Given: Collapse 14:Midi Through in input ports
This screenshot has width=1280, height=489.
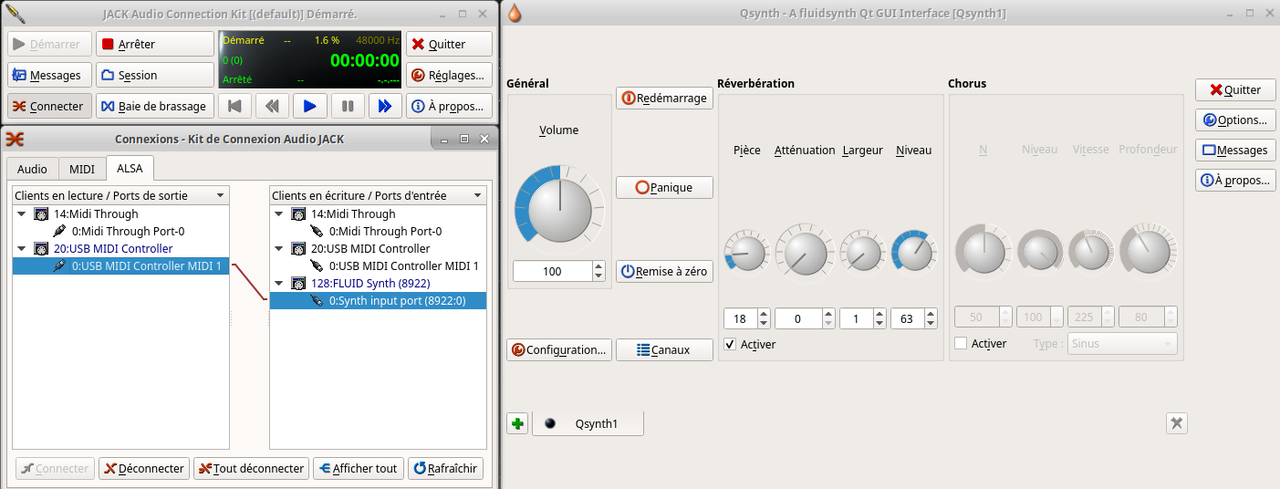Looking at the screenshot, I should tap(280, 214).
